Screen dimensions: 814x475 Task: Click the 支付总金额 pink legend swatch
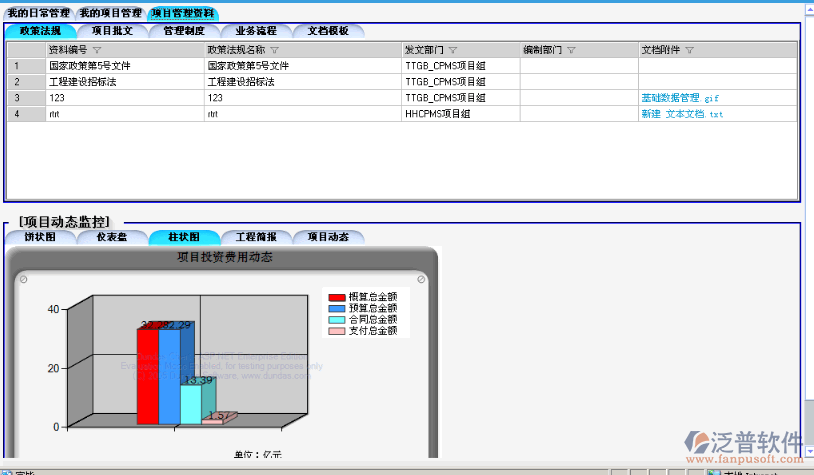coord(337,331)
